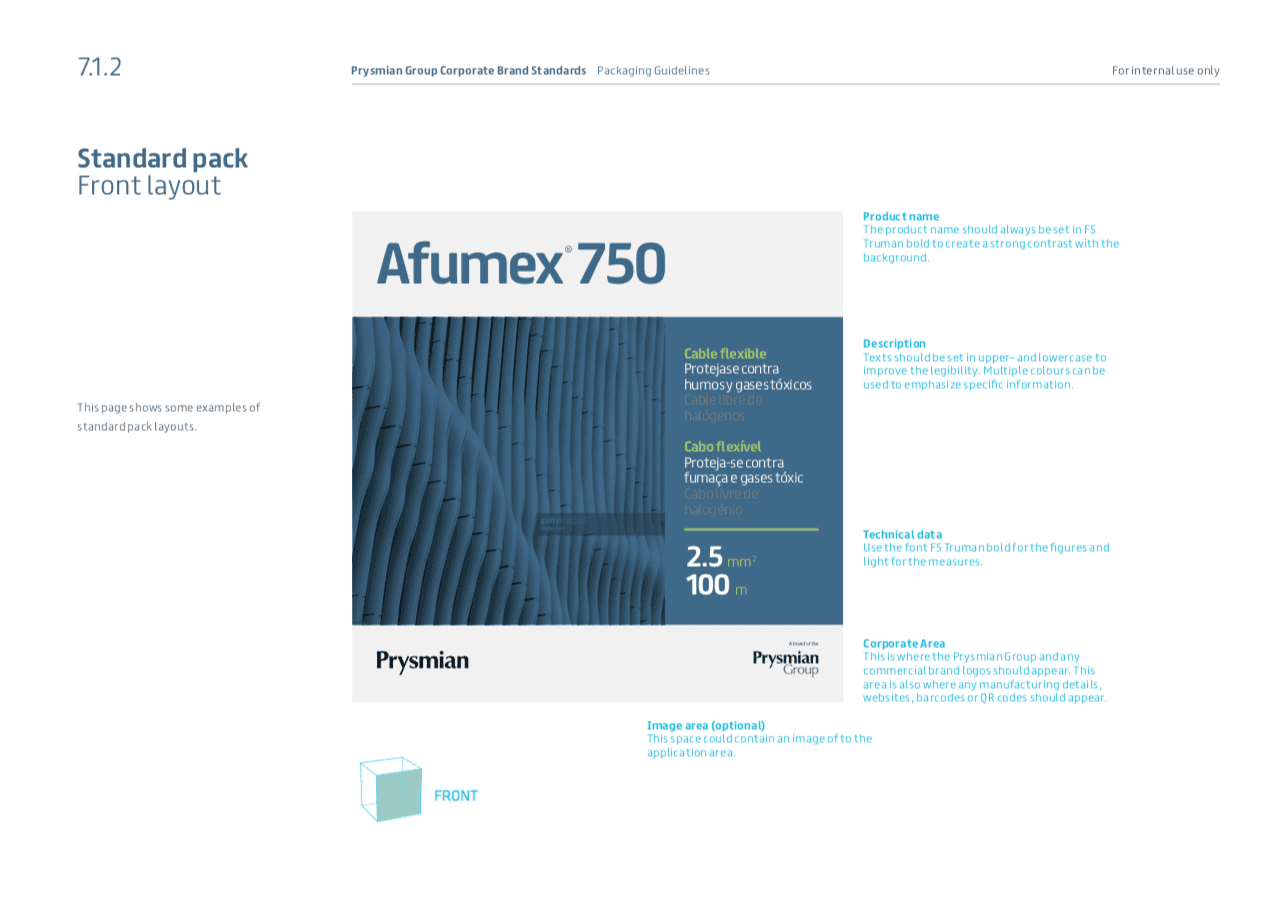Image resolution: width=1276 pixels, height=902 pixels.
Task: Click the Standard pack heading
Action: 162,158
